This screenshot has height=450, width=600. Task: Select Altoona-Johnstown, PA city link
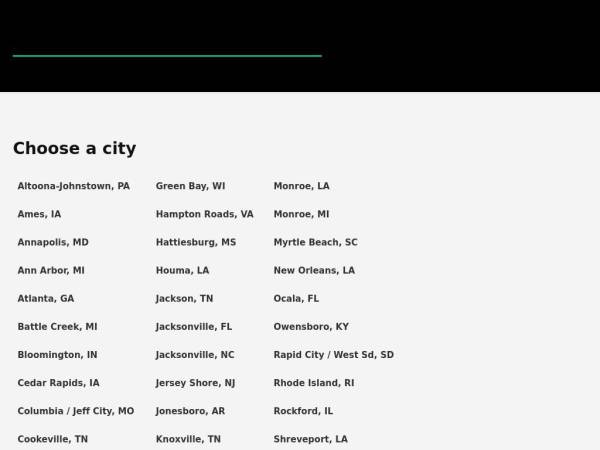click(73, 186)
